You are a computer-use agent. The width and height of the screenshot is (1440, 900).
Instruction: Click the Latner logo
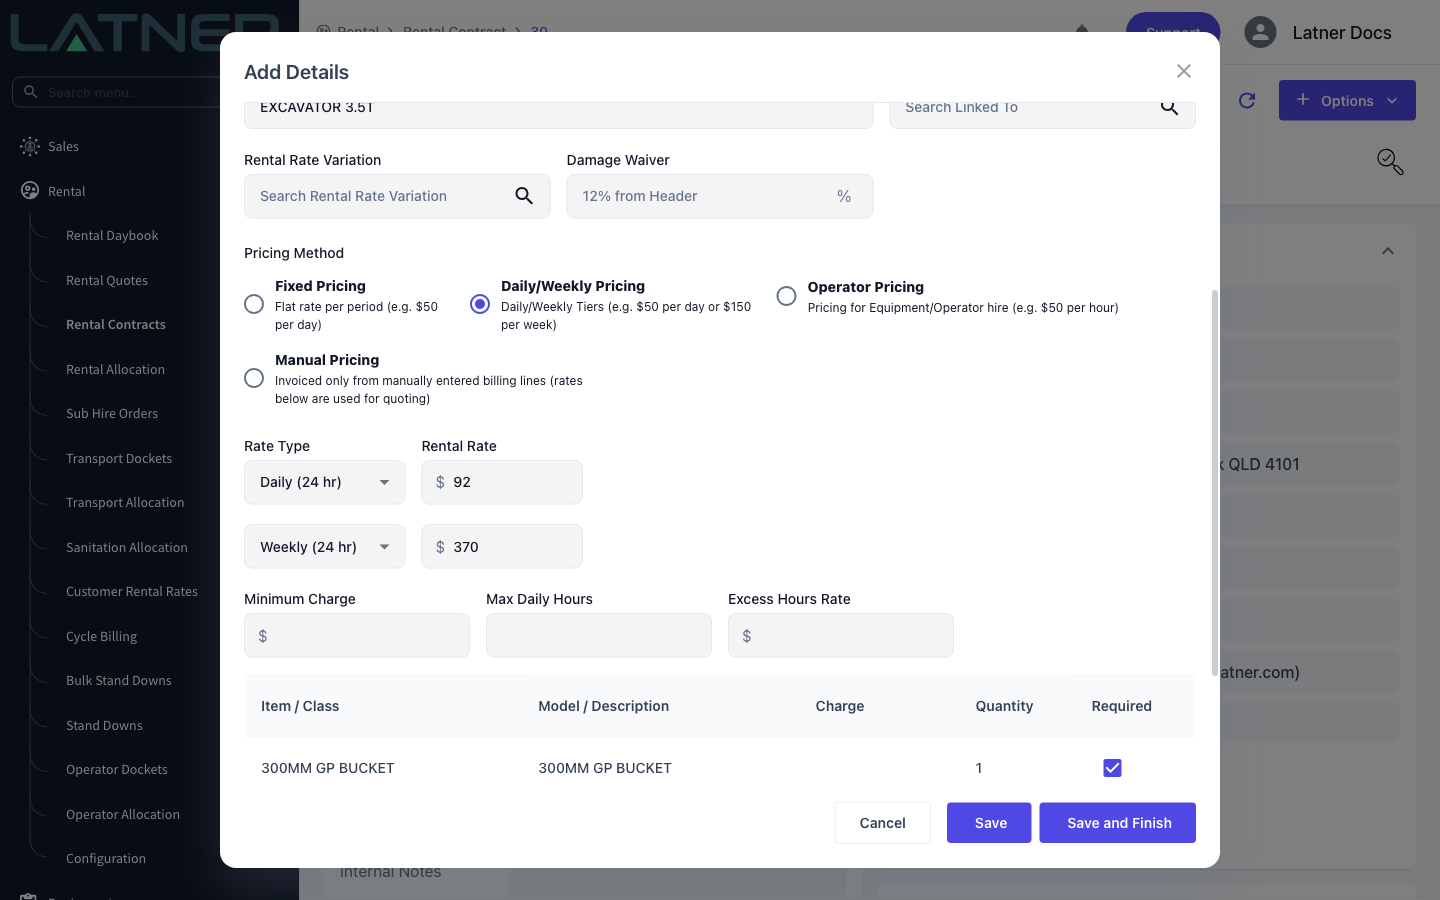pos(144,32)
